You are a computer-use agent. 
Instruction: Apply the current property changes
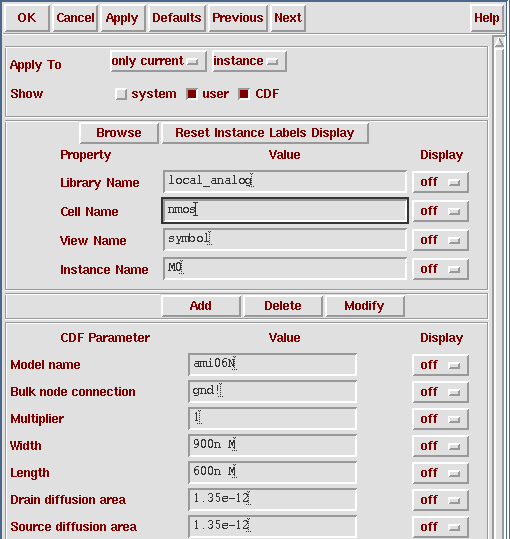[122, 18]
